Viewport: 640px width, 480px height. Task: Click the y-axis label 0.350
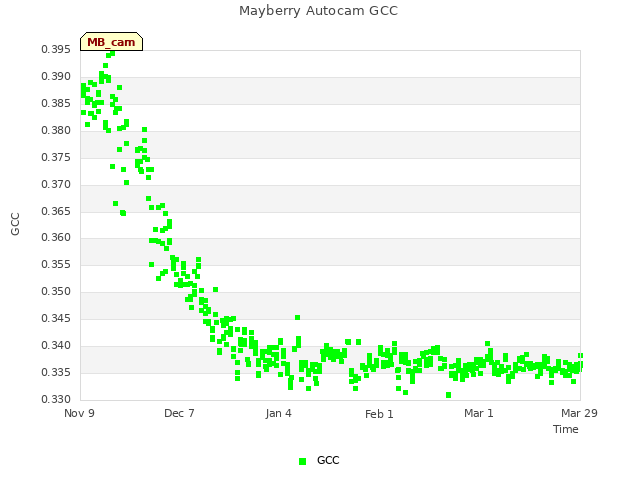coord(56,291)
